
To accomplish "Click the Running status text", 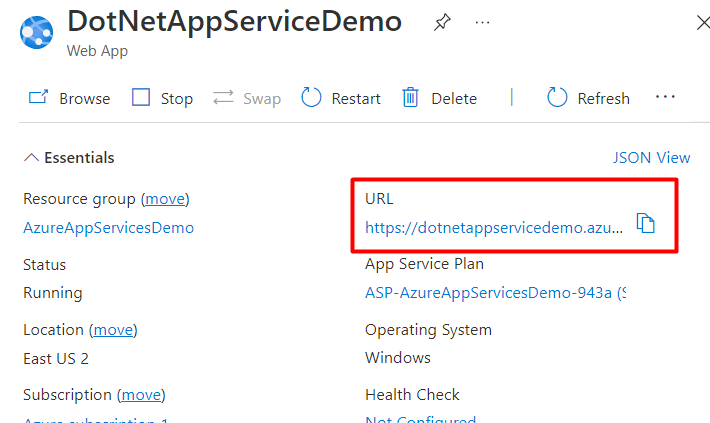I will pos(53,293).
